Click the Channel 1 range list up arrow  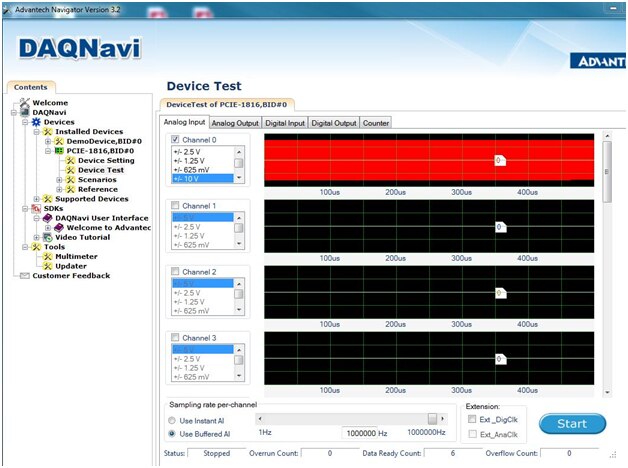point(239,218)
